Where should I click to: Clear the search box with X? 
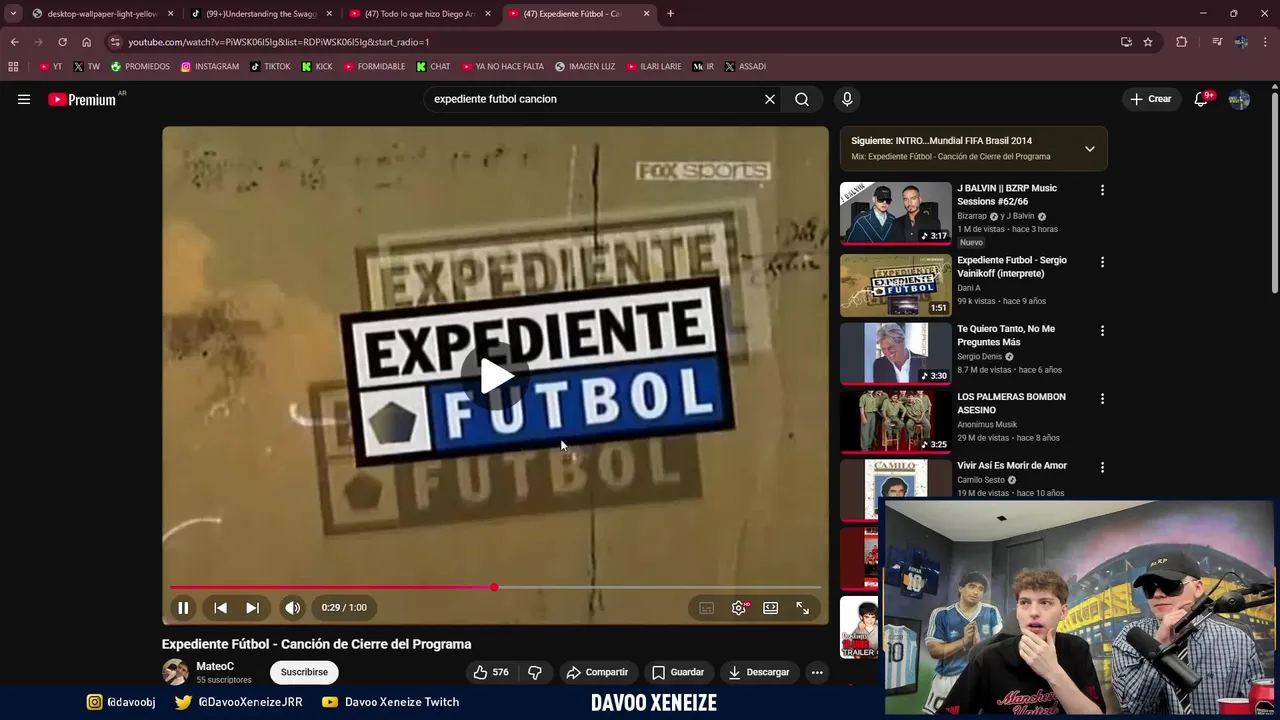[x=770, y=99]
